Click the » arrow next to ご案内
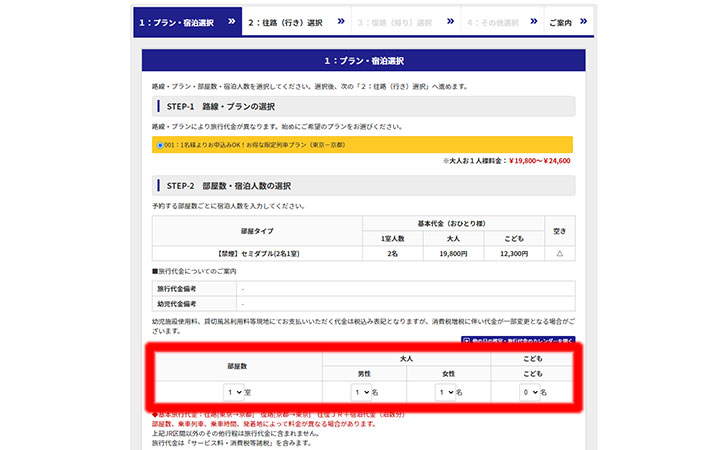The image size is (728, 450). (x=584, y=21)
